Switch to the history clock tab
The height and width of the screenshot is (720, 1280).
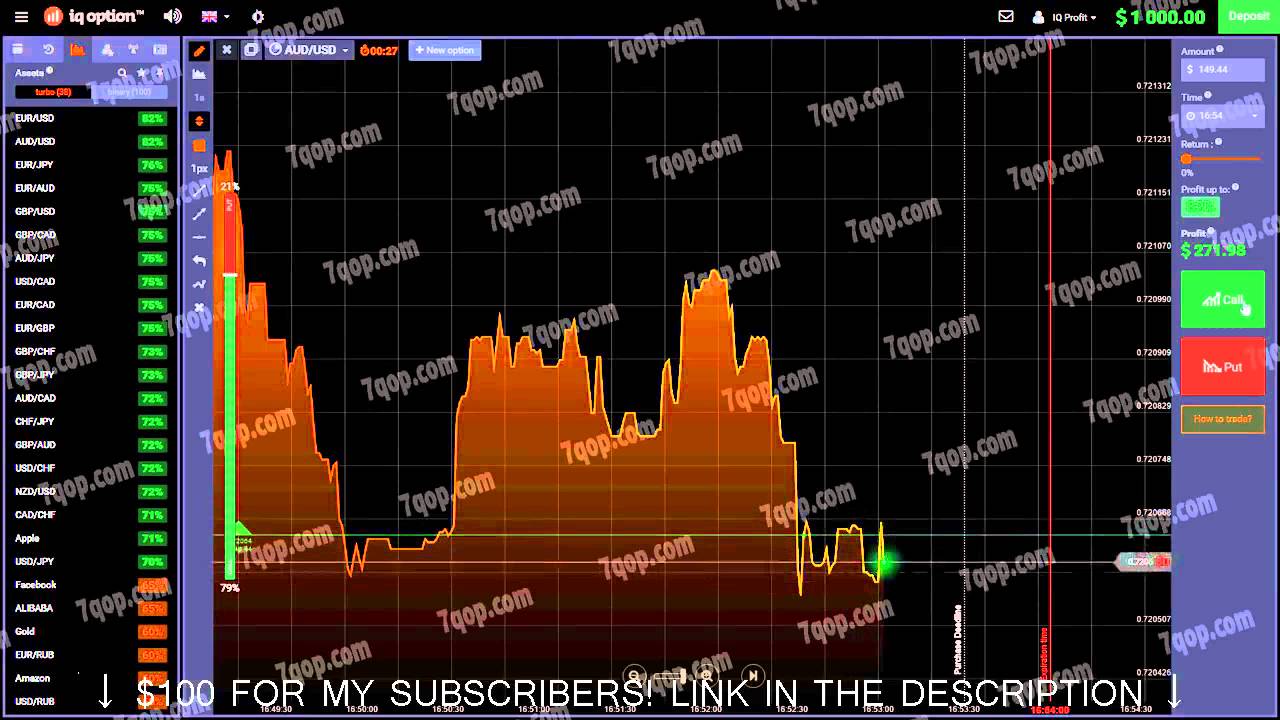pos(48,49)
